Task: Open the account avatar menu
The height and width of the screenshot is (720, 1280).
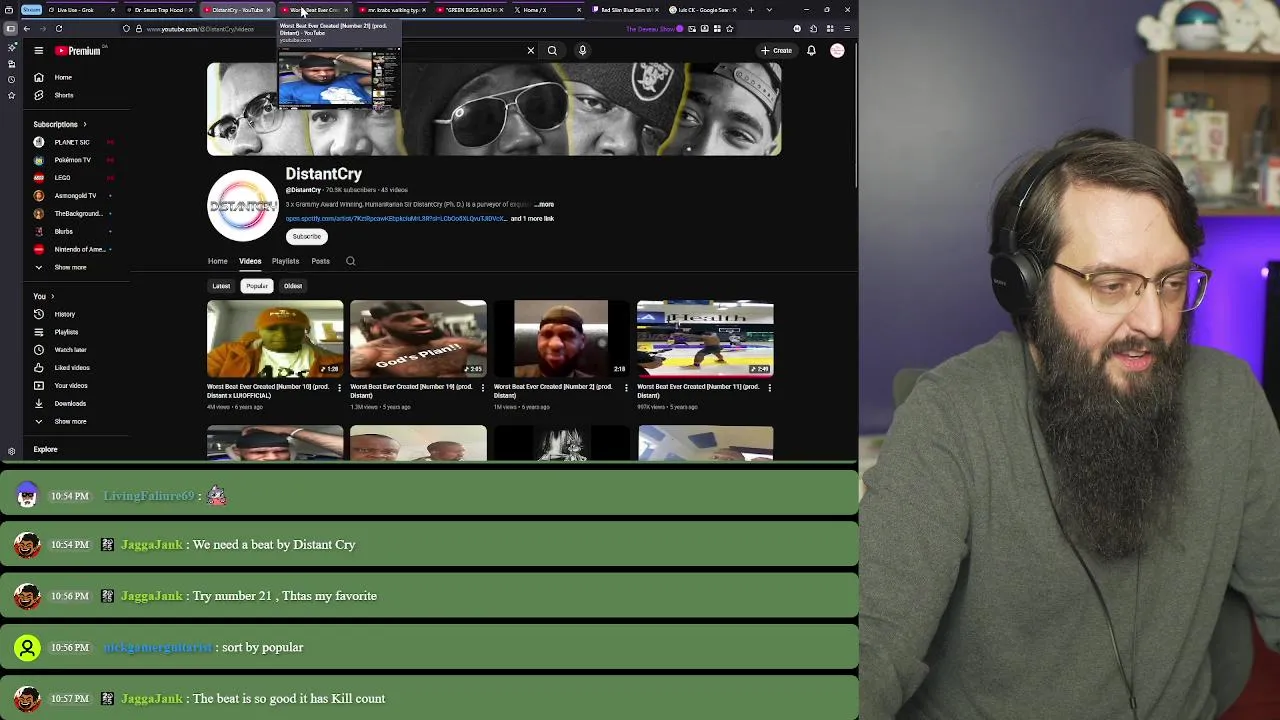Action: pyautogui.click(x=837, y=50)
